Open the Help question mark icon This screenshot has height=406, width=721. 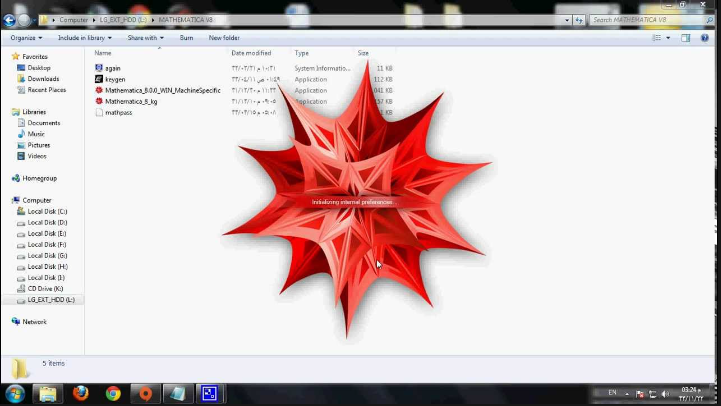point(704,38)
